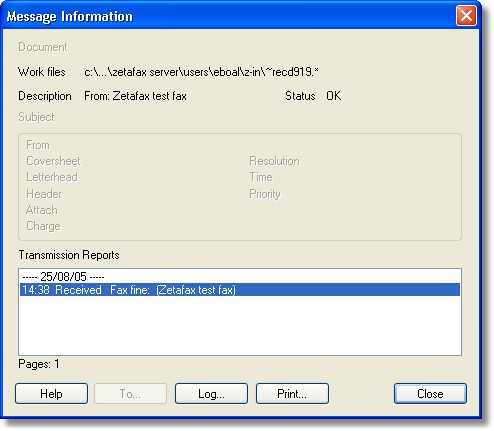Click the greyed-out To... button
This screenshot has width=494, height=431.
pos(130,394)
